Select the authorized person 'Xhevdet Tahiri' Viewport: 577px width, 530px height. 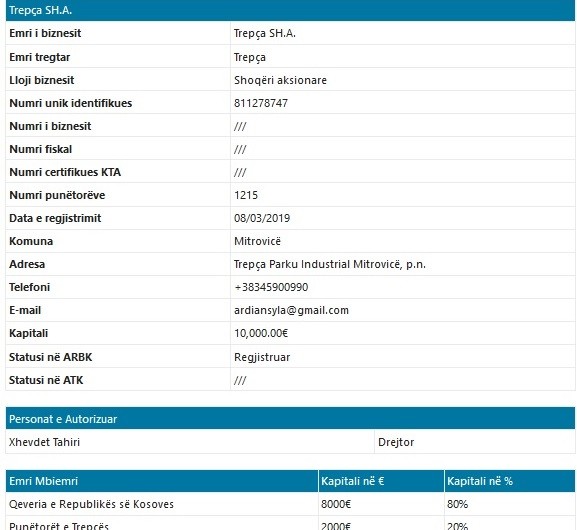44,442
